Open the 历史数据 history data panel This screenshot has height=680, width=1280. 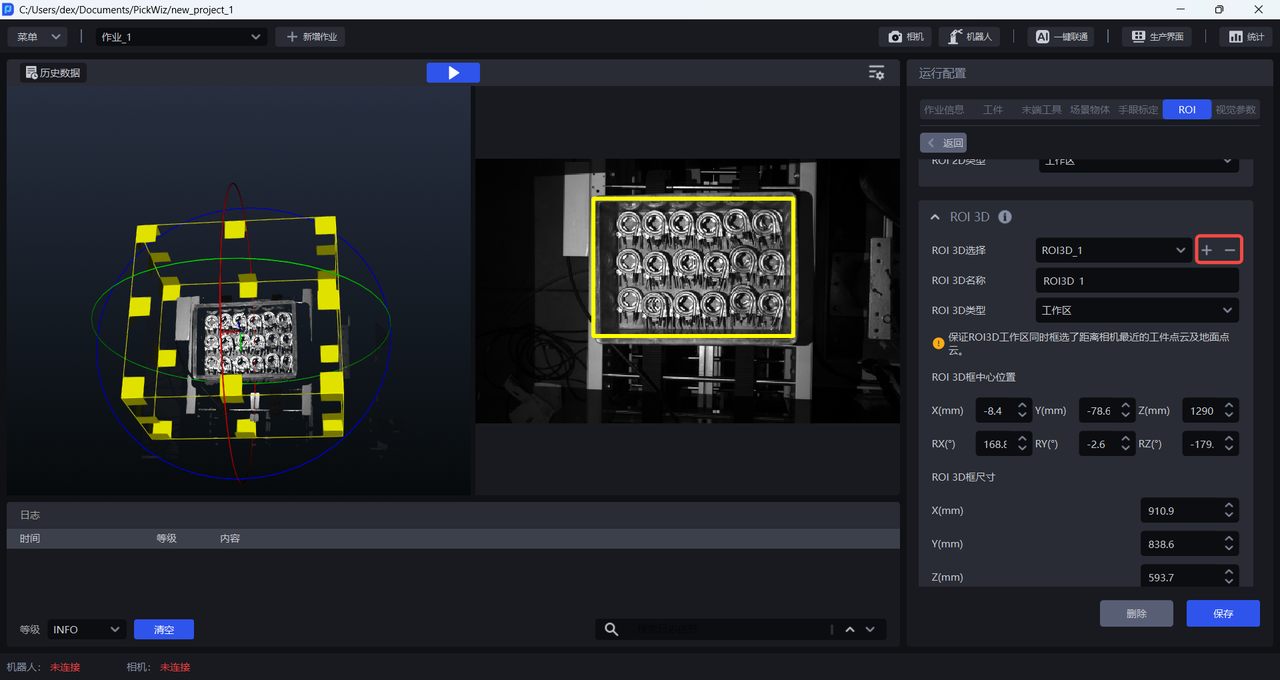pyautogui.click(x=53, y=73)
